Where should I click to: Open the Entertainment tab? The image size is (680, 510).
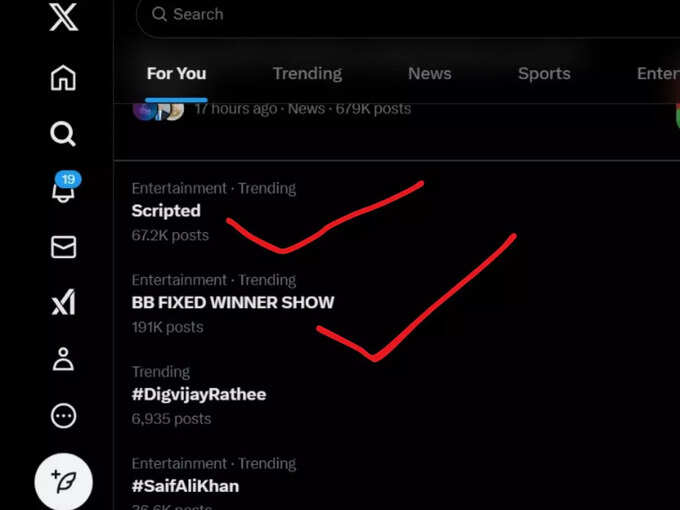pyautogui.click(x=658, y=74)
